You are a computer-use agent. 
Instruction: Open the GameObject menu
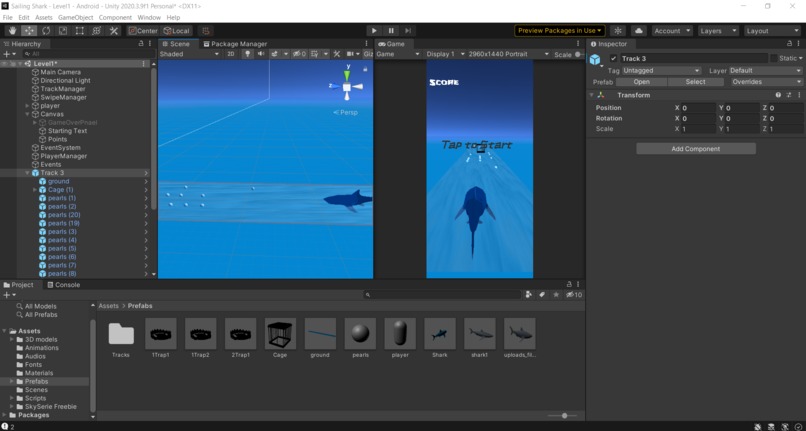pyautogui.click(x=76, y=17)
